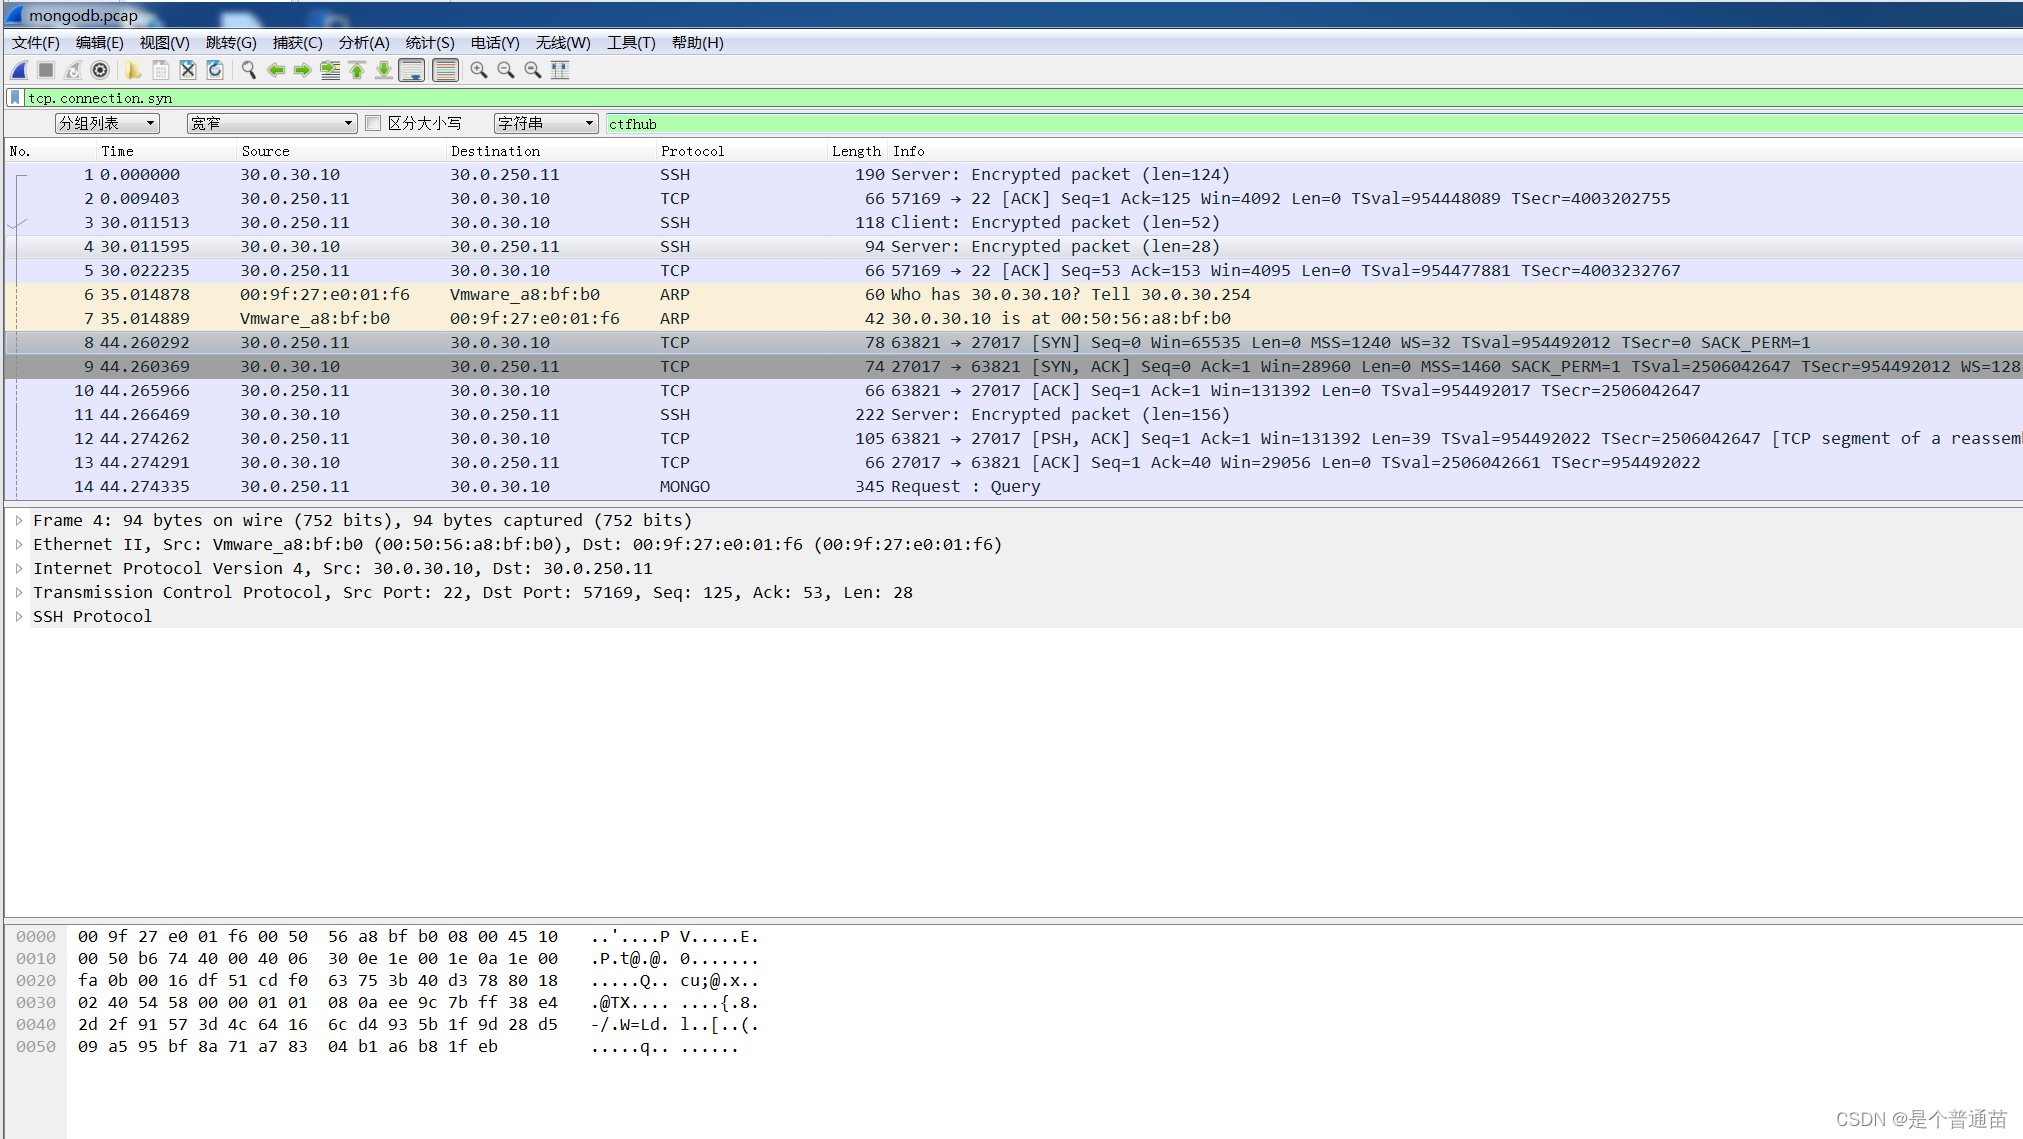Viewport: 2023px width, 1139px height.
Task: Open the 分组列表 search scope dropdown
Action: coord(107,123)
